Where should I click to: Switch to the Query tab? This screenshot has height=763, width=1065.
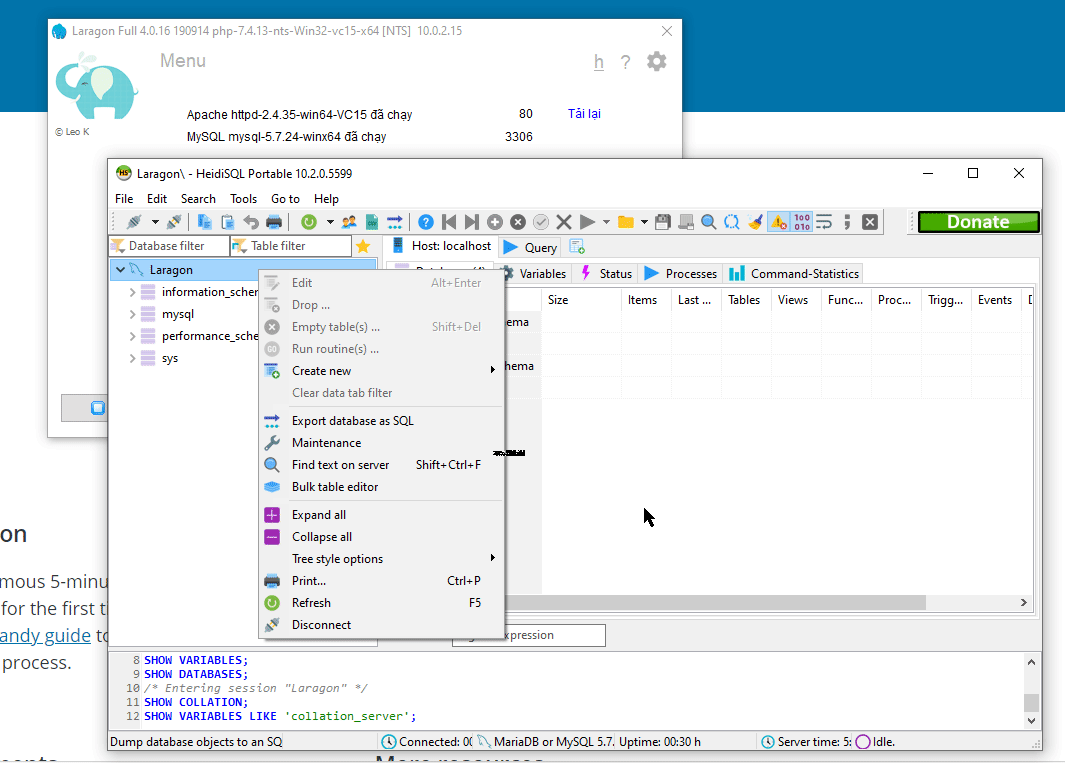click(530, 247)
